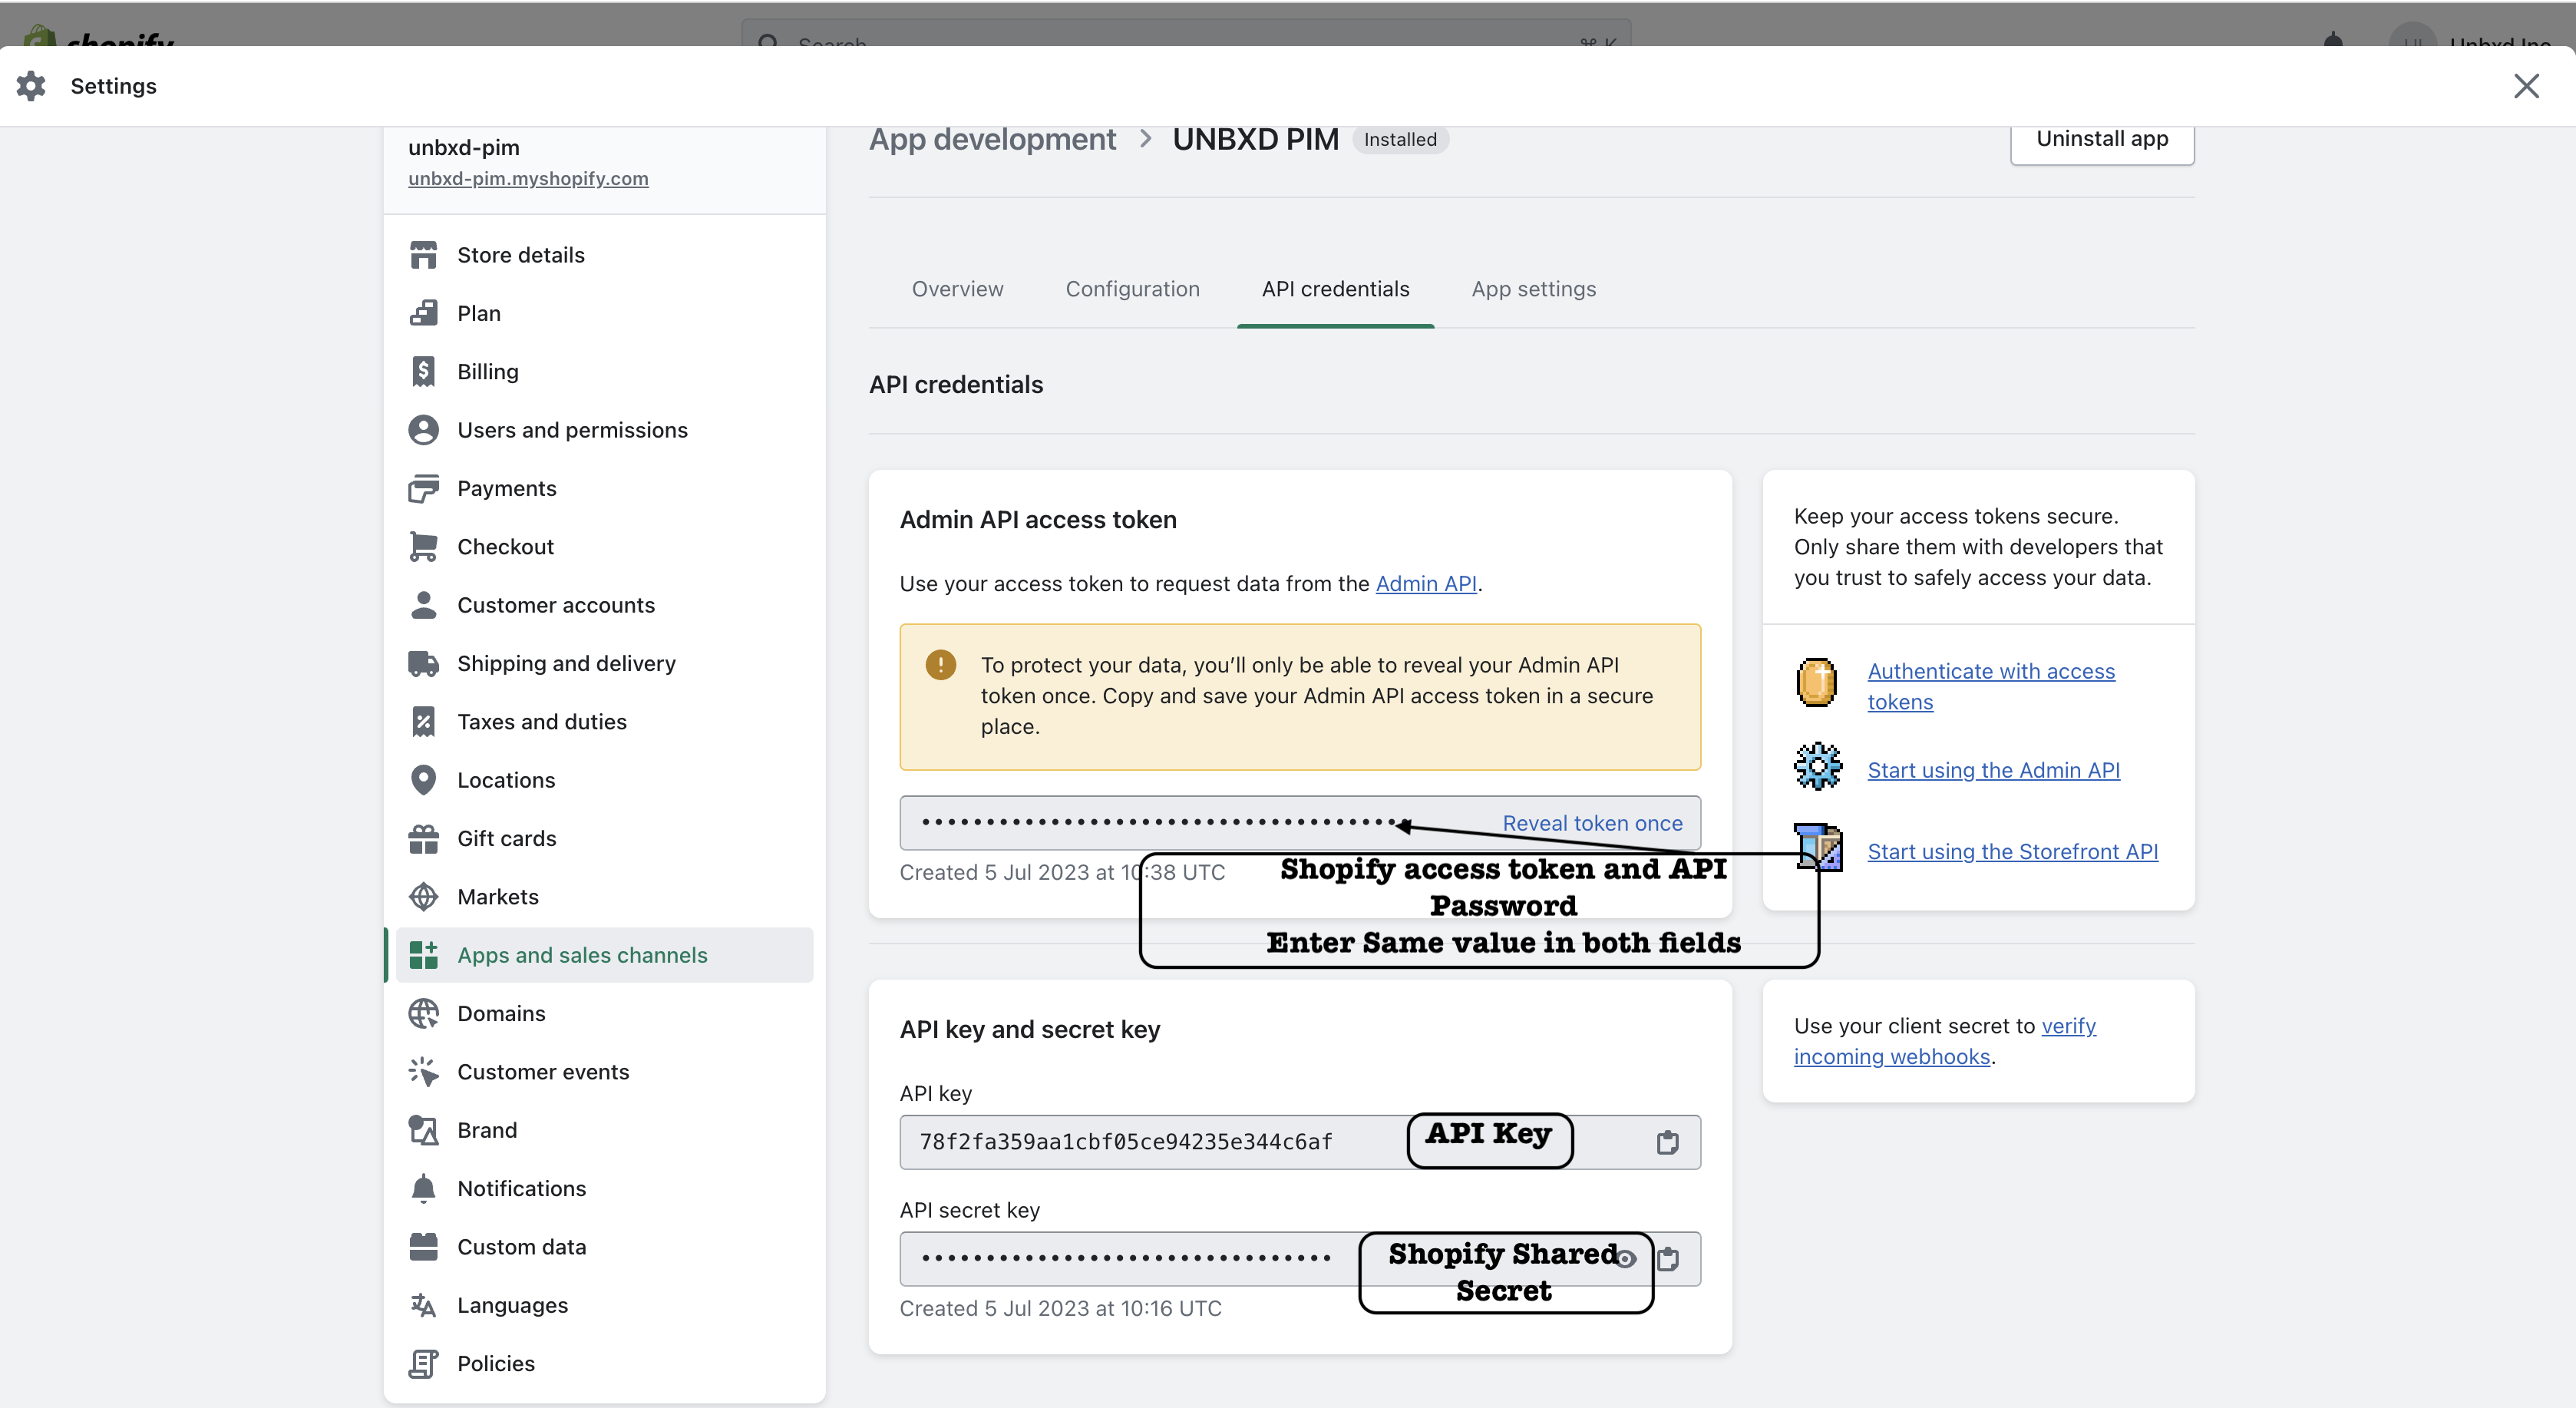Click the Taxes and duties percent icon
This screenshot has height=1408, width=2576.
[x=423, y=721]
